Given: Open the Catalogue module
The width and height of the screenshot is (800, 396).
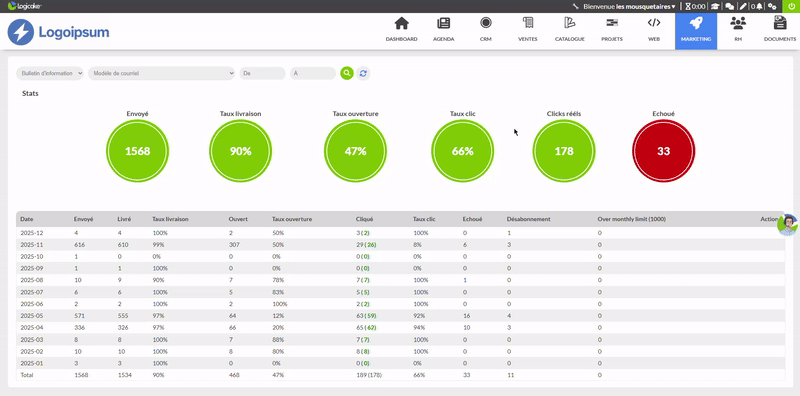Looking at the screenshot, I should (x=569, y=30).
